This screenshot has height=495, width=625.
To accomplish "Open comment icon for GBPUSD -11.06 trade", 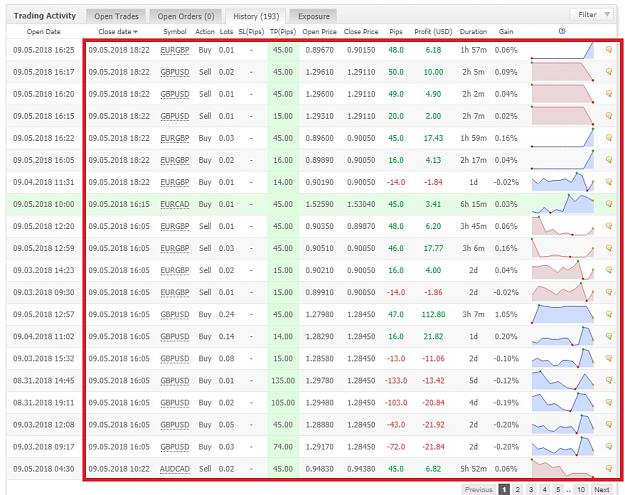I will pos(609,358).
